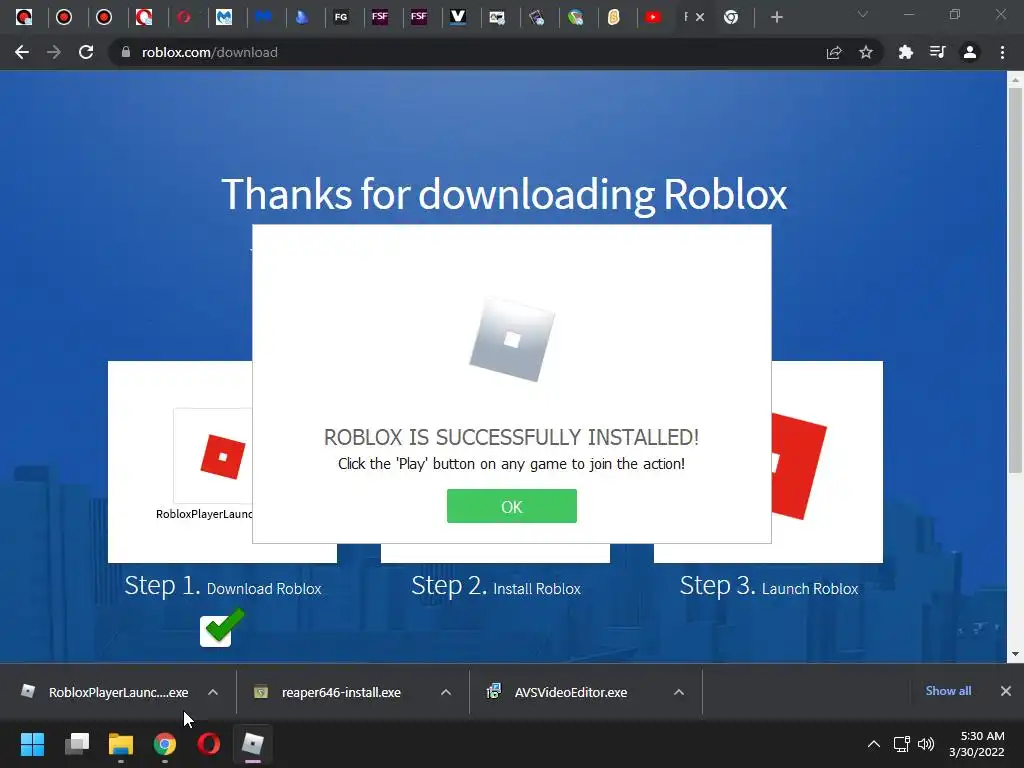Click the large red Roblox logo in Step 3 card
Image resolution: width=1024 pixels, height=768 pixels.
(x=799, y=466)
